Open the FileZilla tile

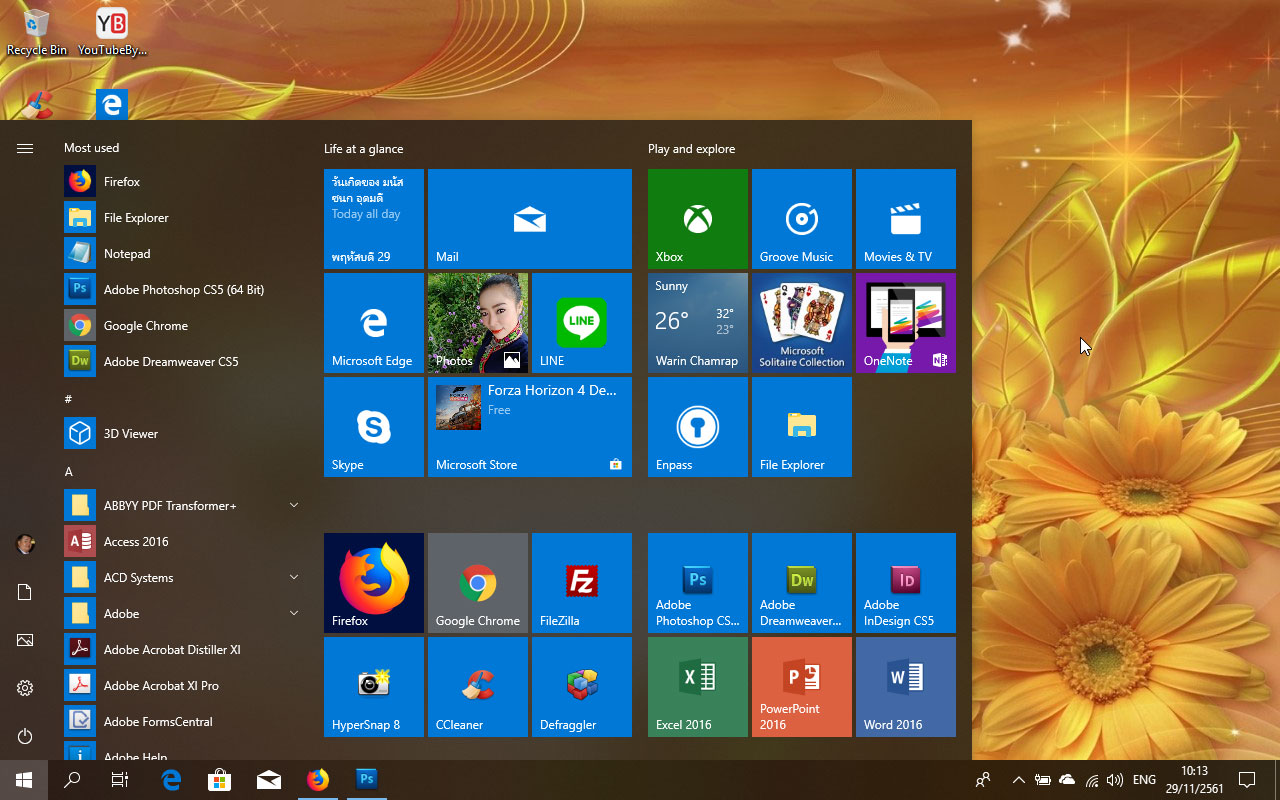point(581,583)
